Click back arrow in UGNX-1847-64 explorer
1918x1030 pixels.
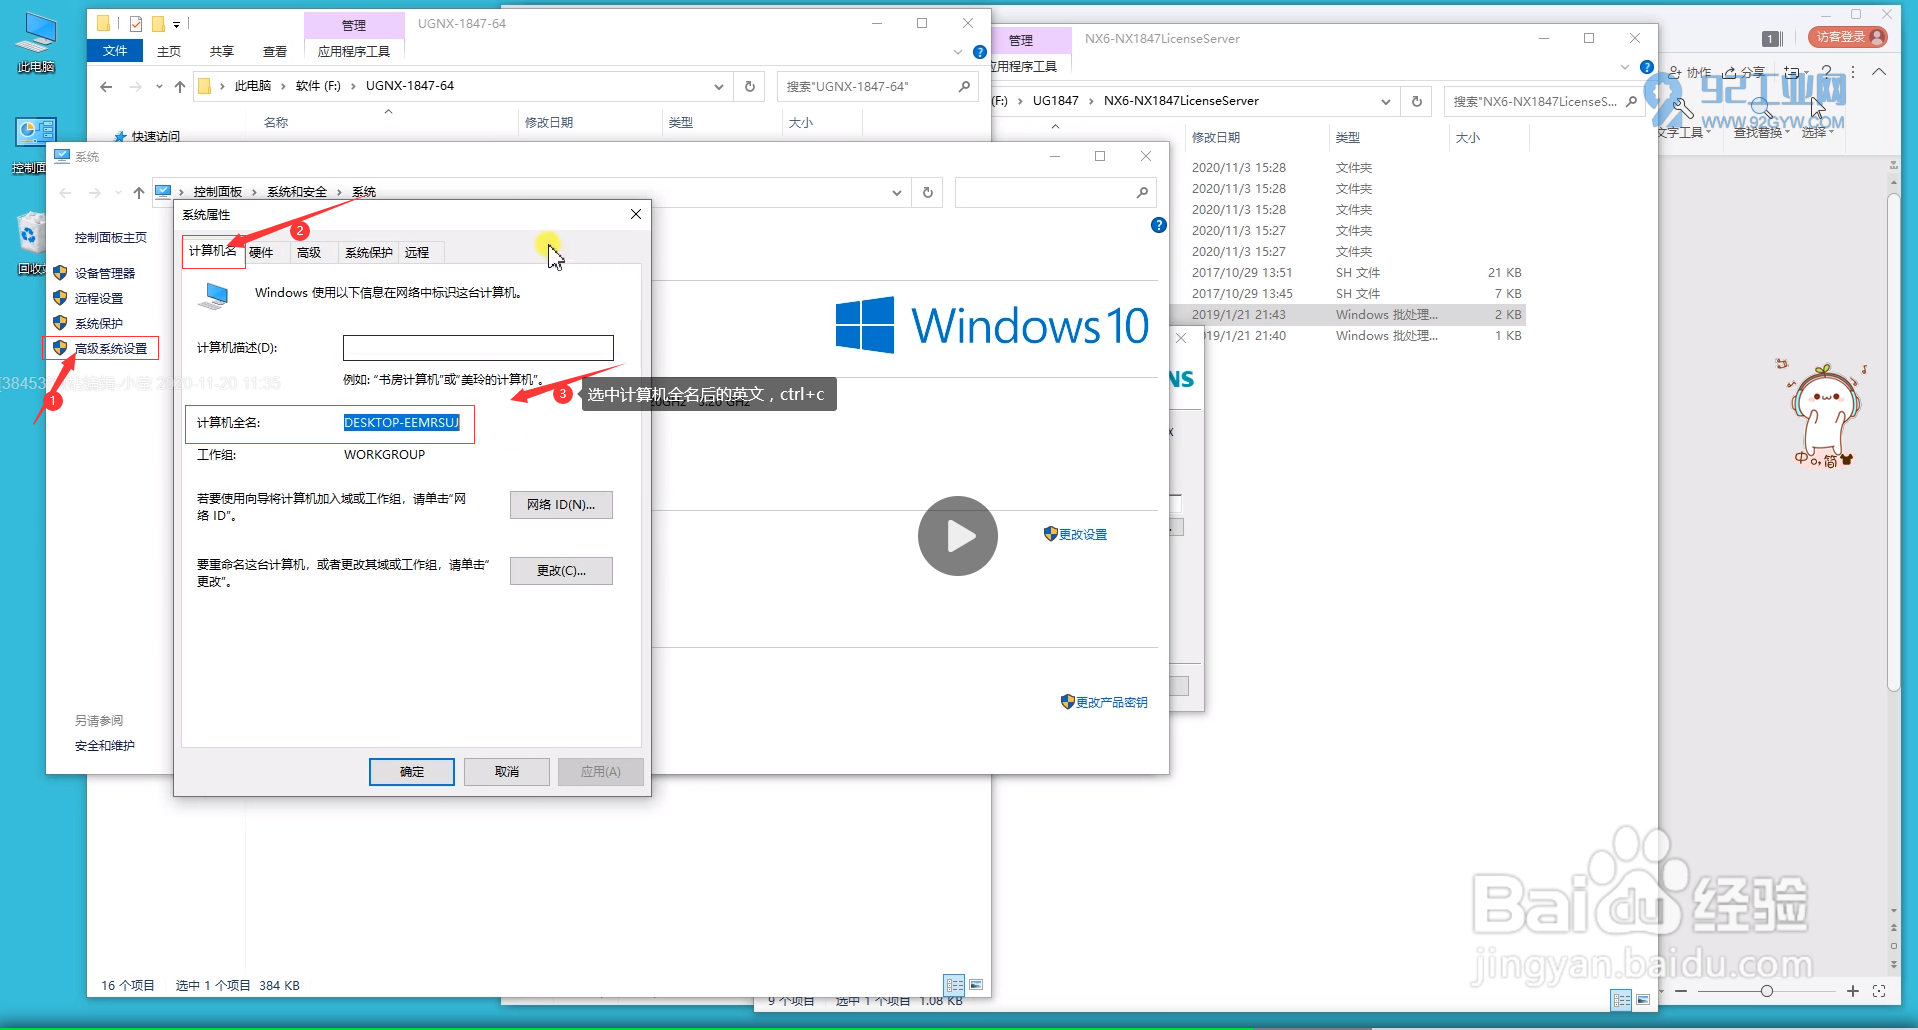tap(106, 87)
